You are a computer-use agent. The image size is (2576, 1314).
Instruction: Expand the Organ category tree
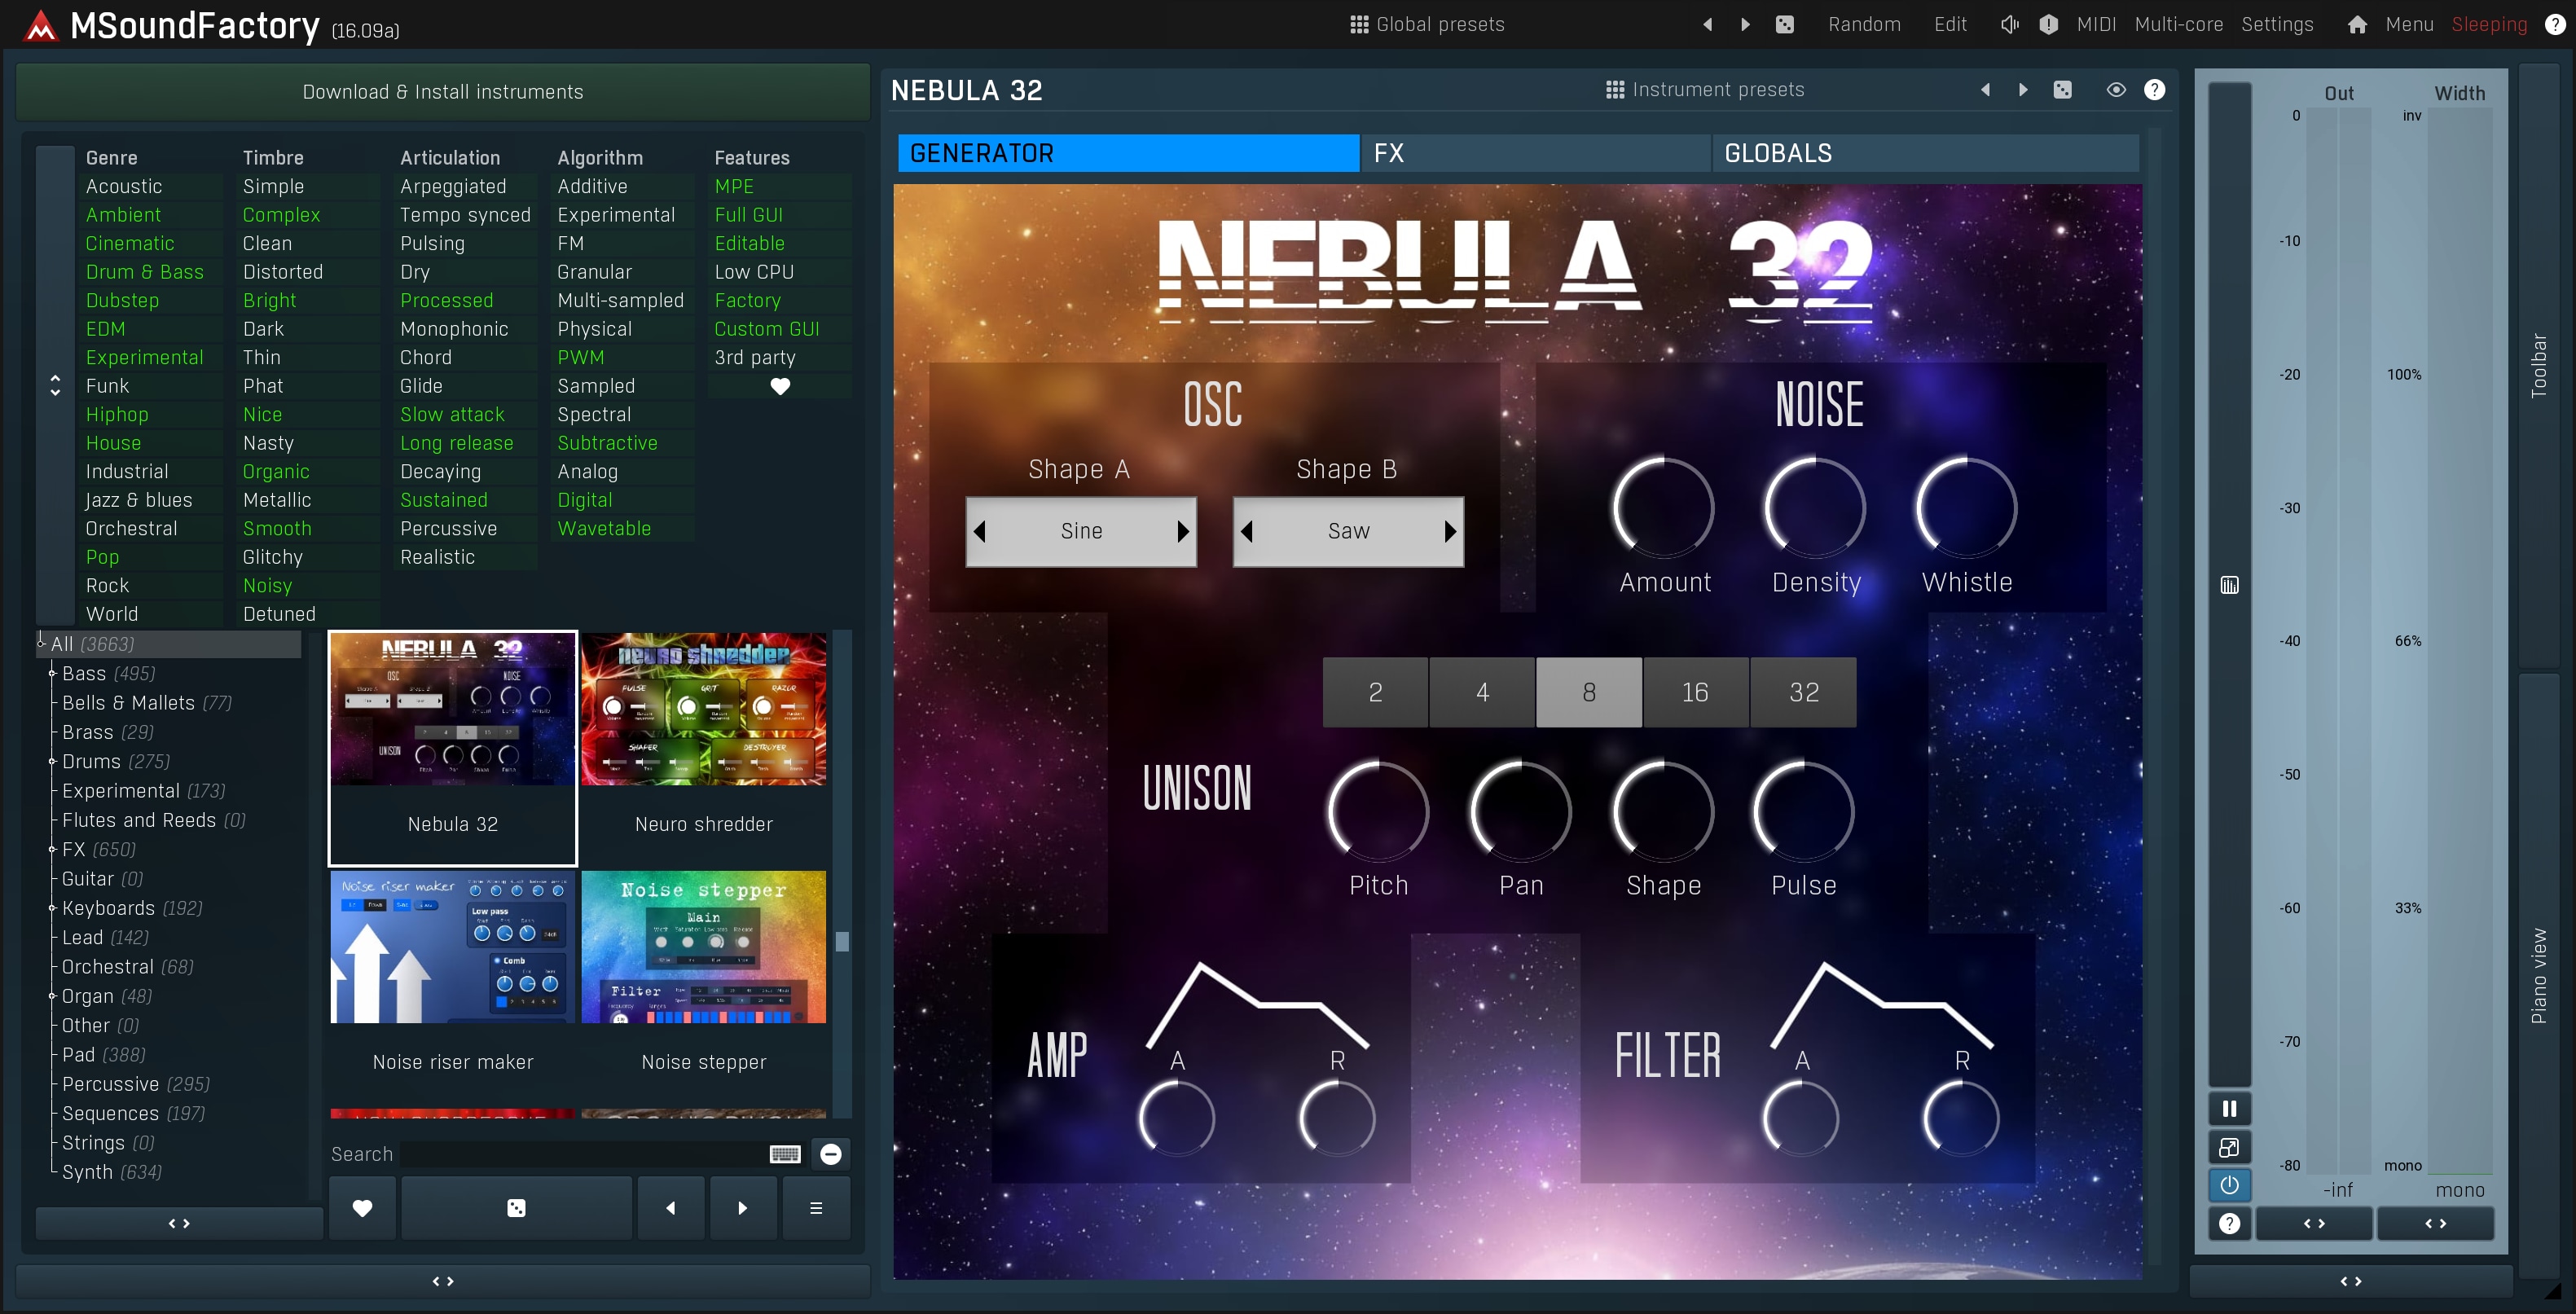tap(52, 996)
